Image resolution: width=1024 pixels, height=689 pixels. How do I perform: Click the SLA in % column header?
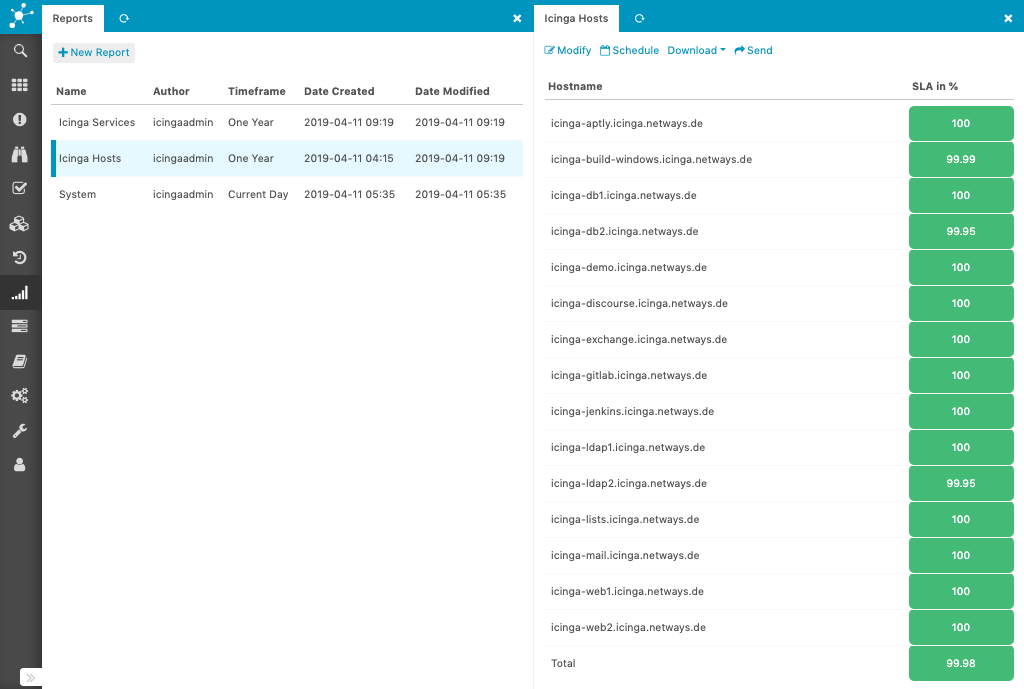point(935,86)
